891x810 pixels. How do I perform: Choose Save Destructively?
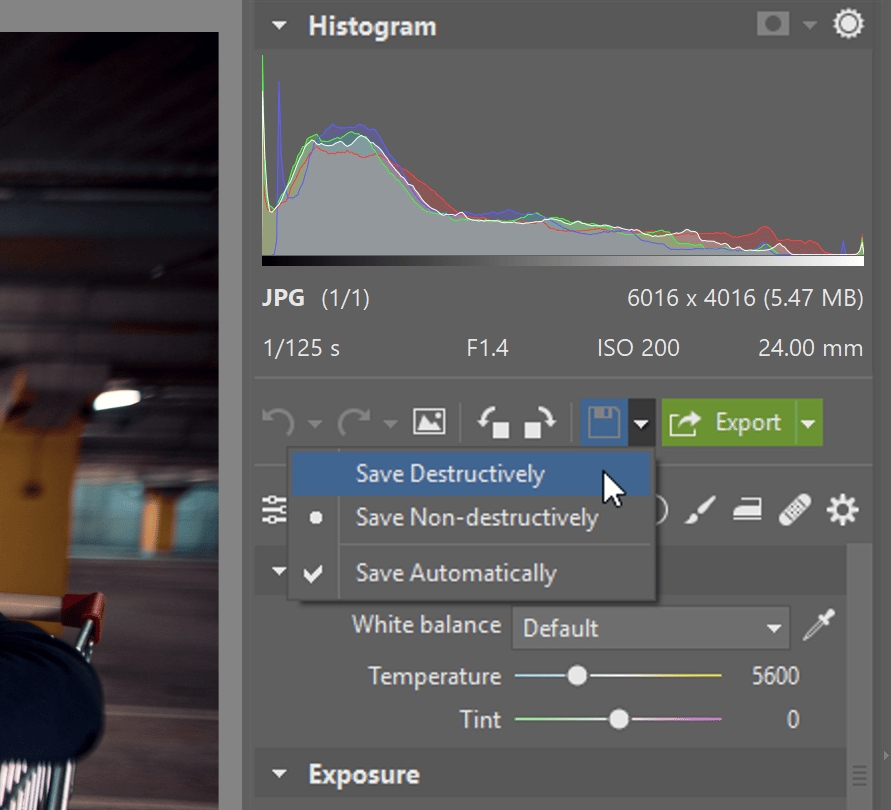point(471,474)
